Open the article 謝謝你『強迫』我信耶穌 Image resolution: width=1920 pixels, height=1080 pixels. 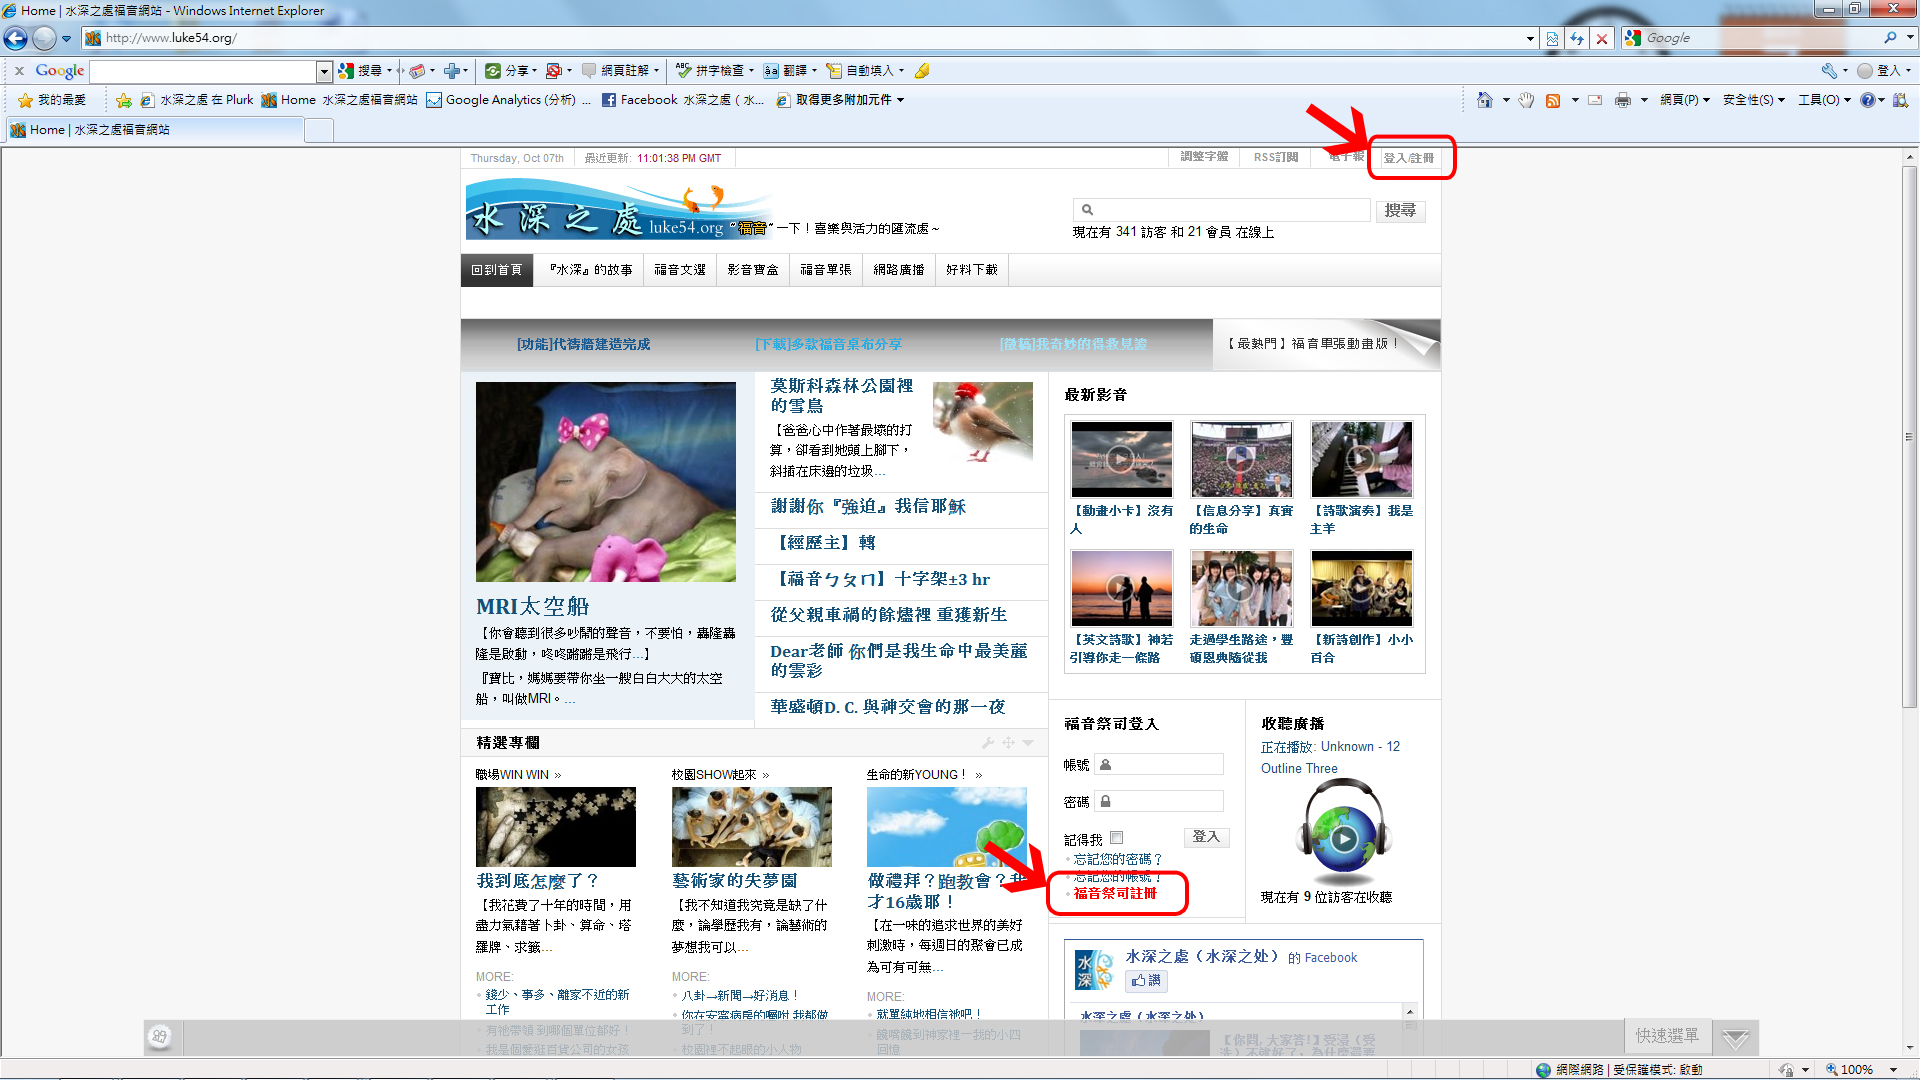[868, 507]
